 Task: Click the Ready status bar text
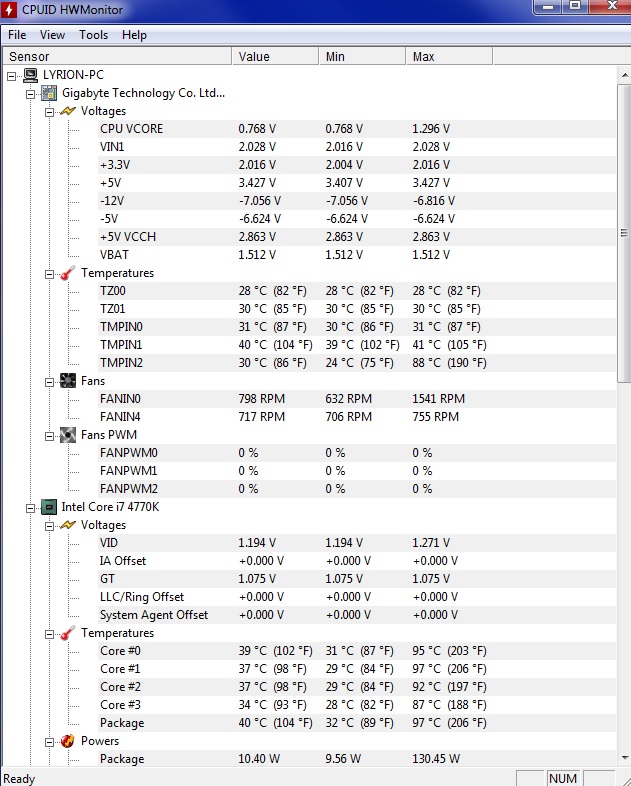19,778
